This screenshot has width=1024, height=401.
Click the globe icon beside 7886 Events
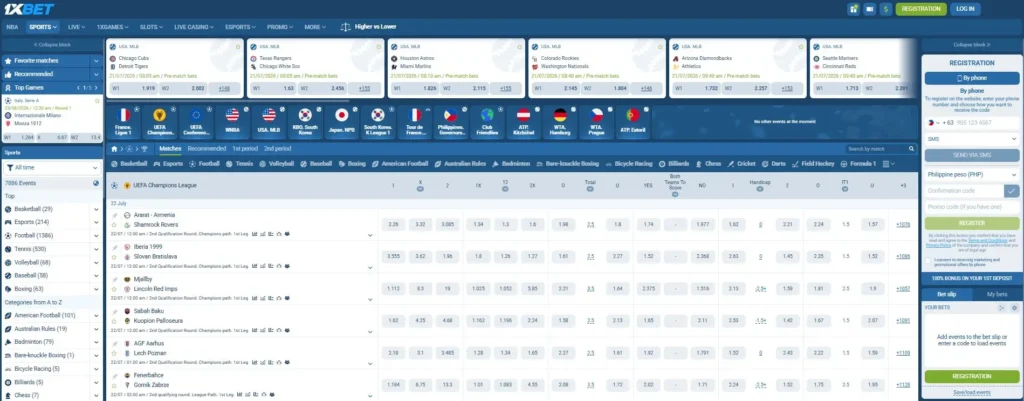[96, 184]
